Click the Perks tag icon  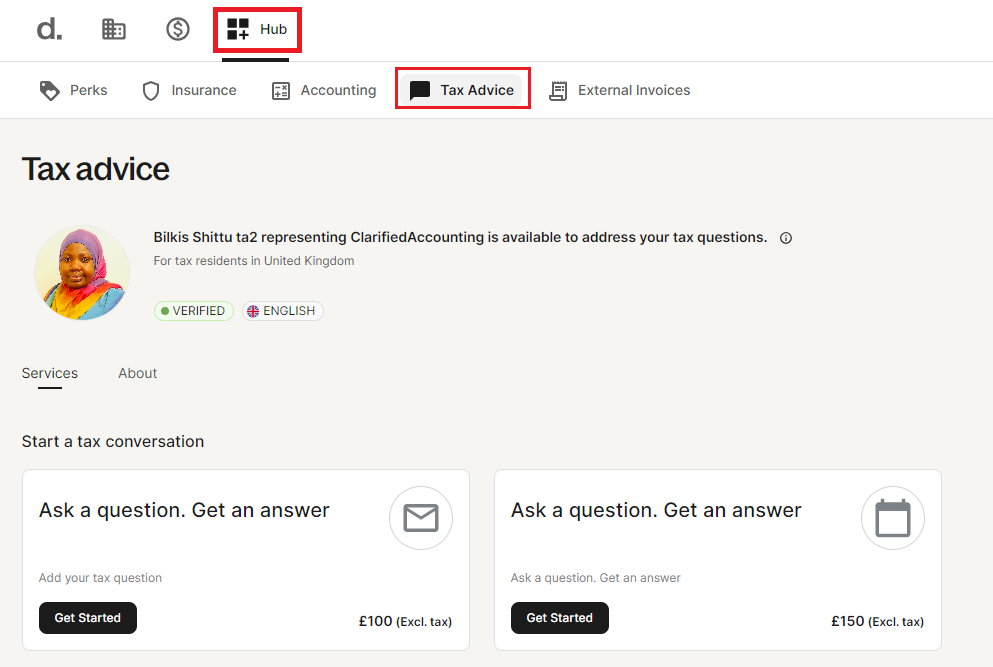point(49,91)
